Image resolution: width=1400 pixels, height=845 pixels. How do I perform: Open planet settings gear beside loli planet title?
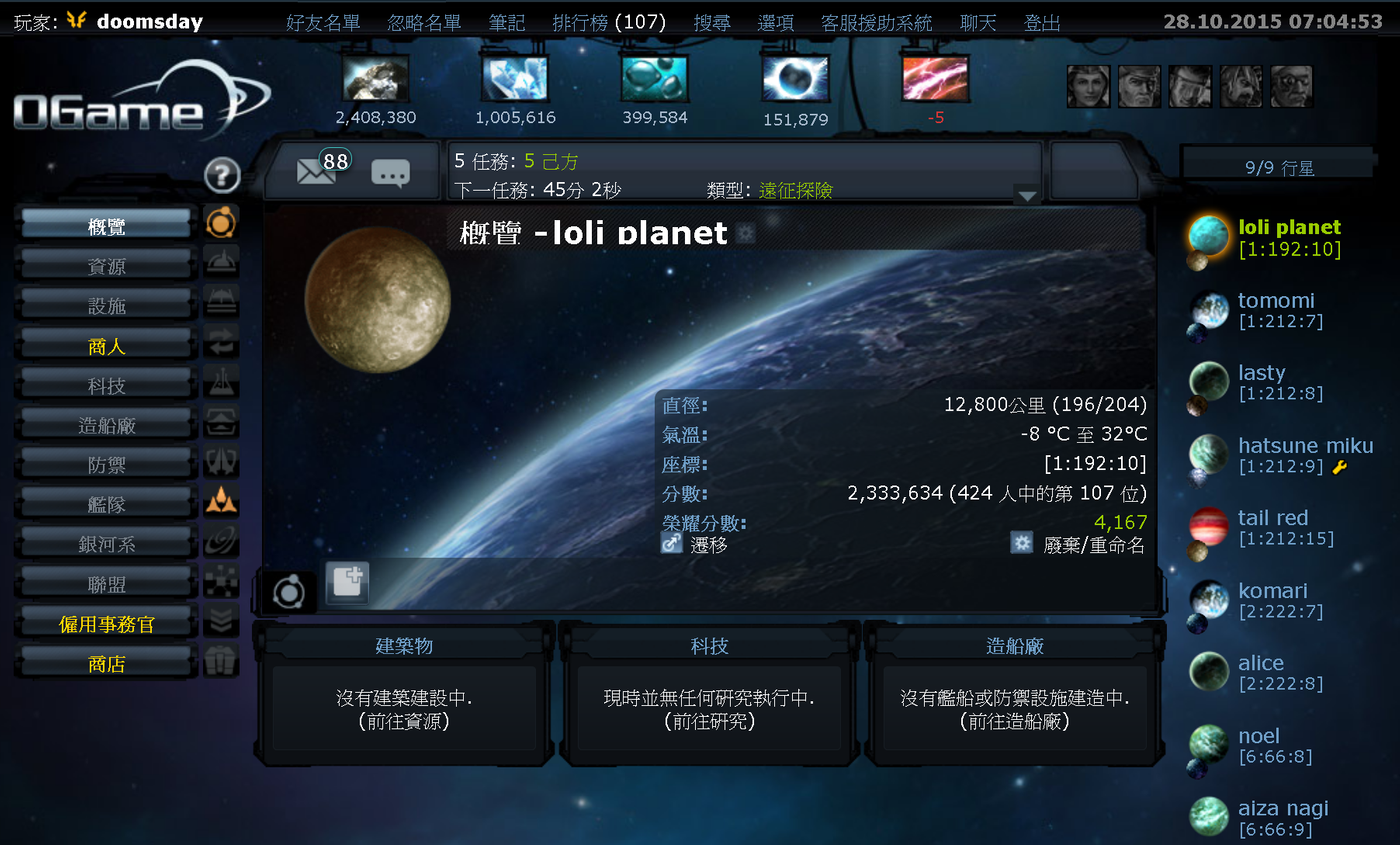(x=745, y=233)
